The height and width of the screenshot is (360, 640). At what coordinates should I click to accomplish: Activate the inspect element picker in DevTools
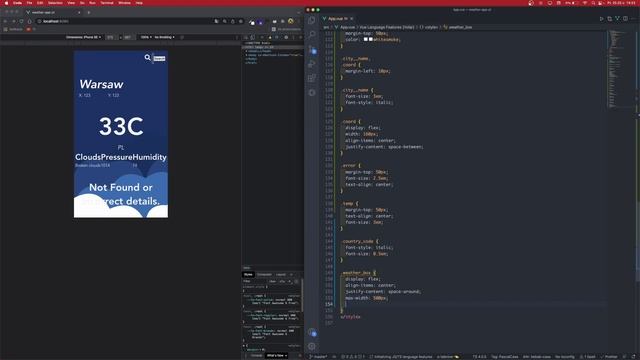(246, 37)
